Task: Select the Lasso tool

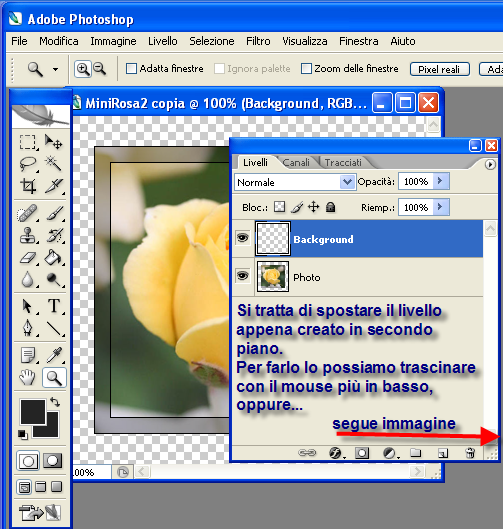Action: click(28, 164)
